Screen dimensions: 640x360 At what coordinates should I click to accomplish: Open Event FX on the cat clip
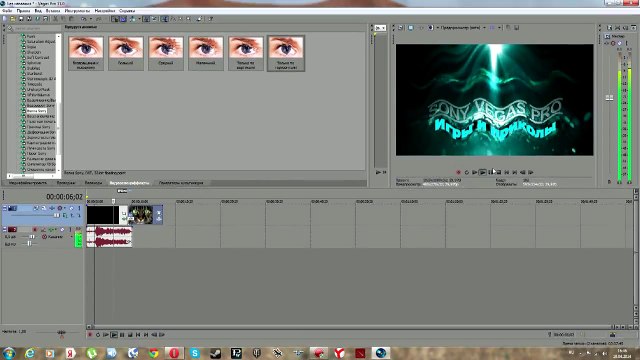[159, 219]
